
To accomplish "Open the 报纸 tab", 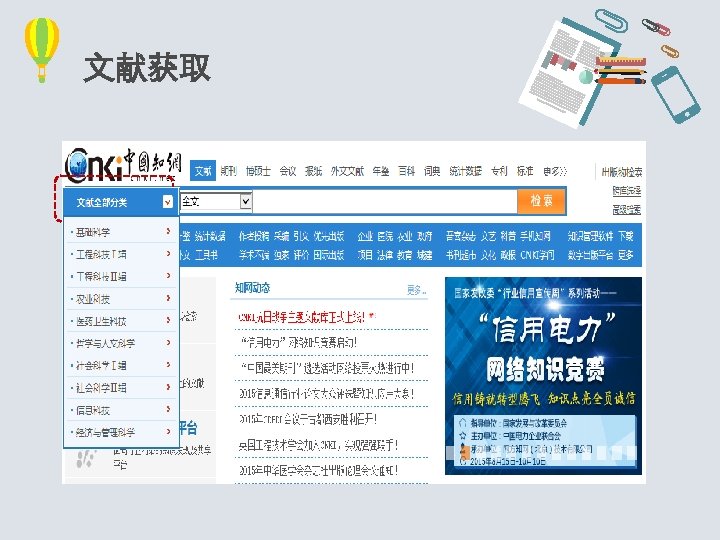I will 314,171.
